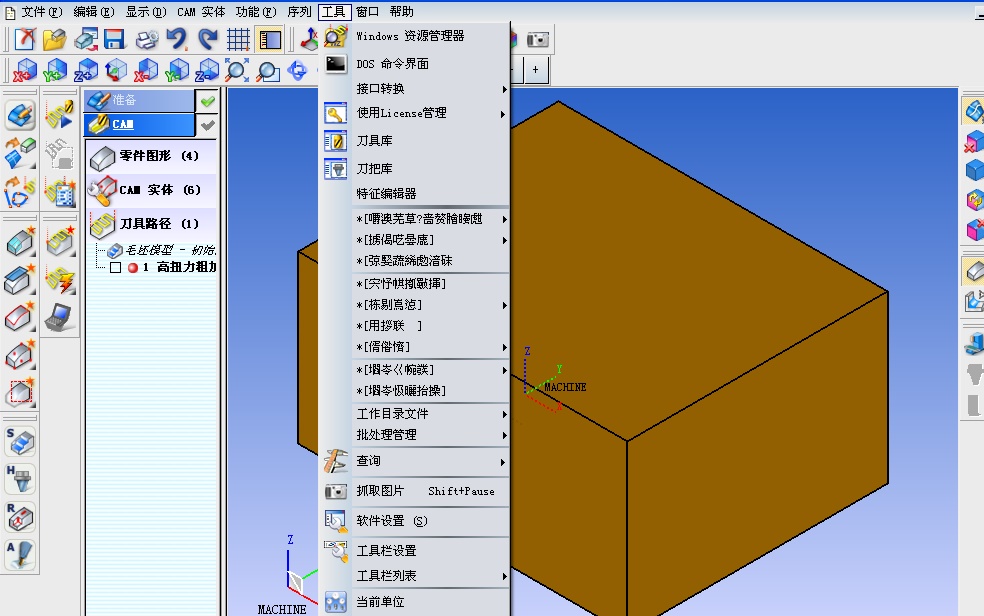Screen dimensions: 984x616
Task: Open 特征编辑器 menu entry
Action: pyautogui.click(x=414, y=194)
